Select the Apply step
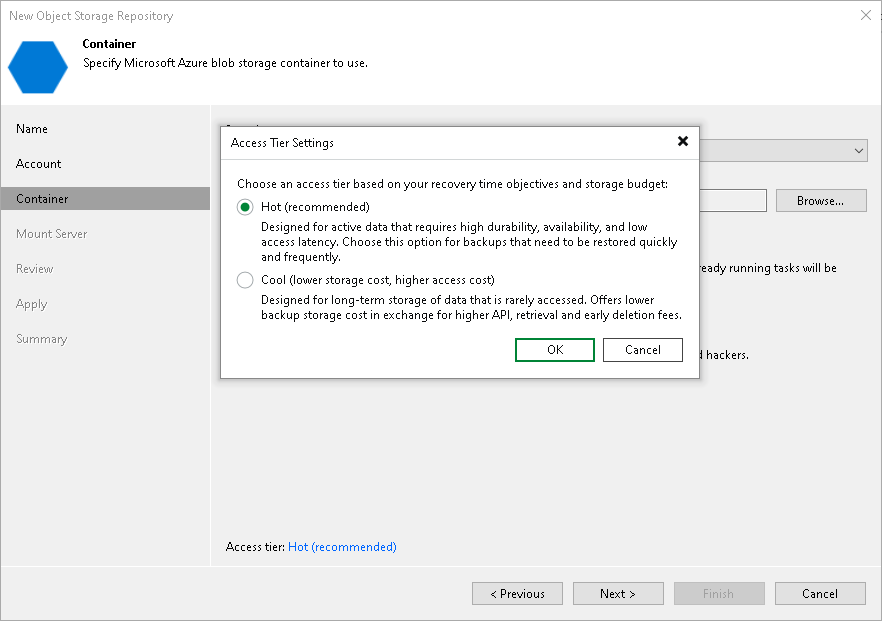Screen dimensions: 882x621 (x=32, y=304)
